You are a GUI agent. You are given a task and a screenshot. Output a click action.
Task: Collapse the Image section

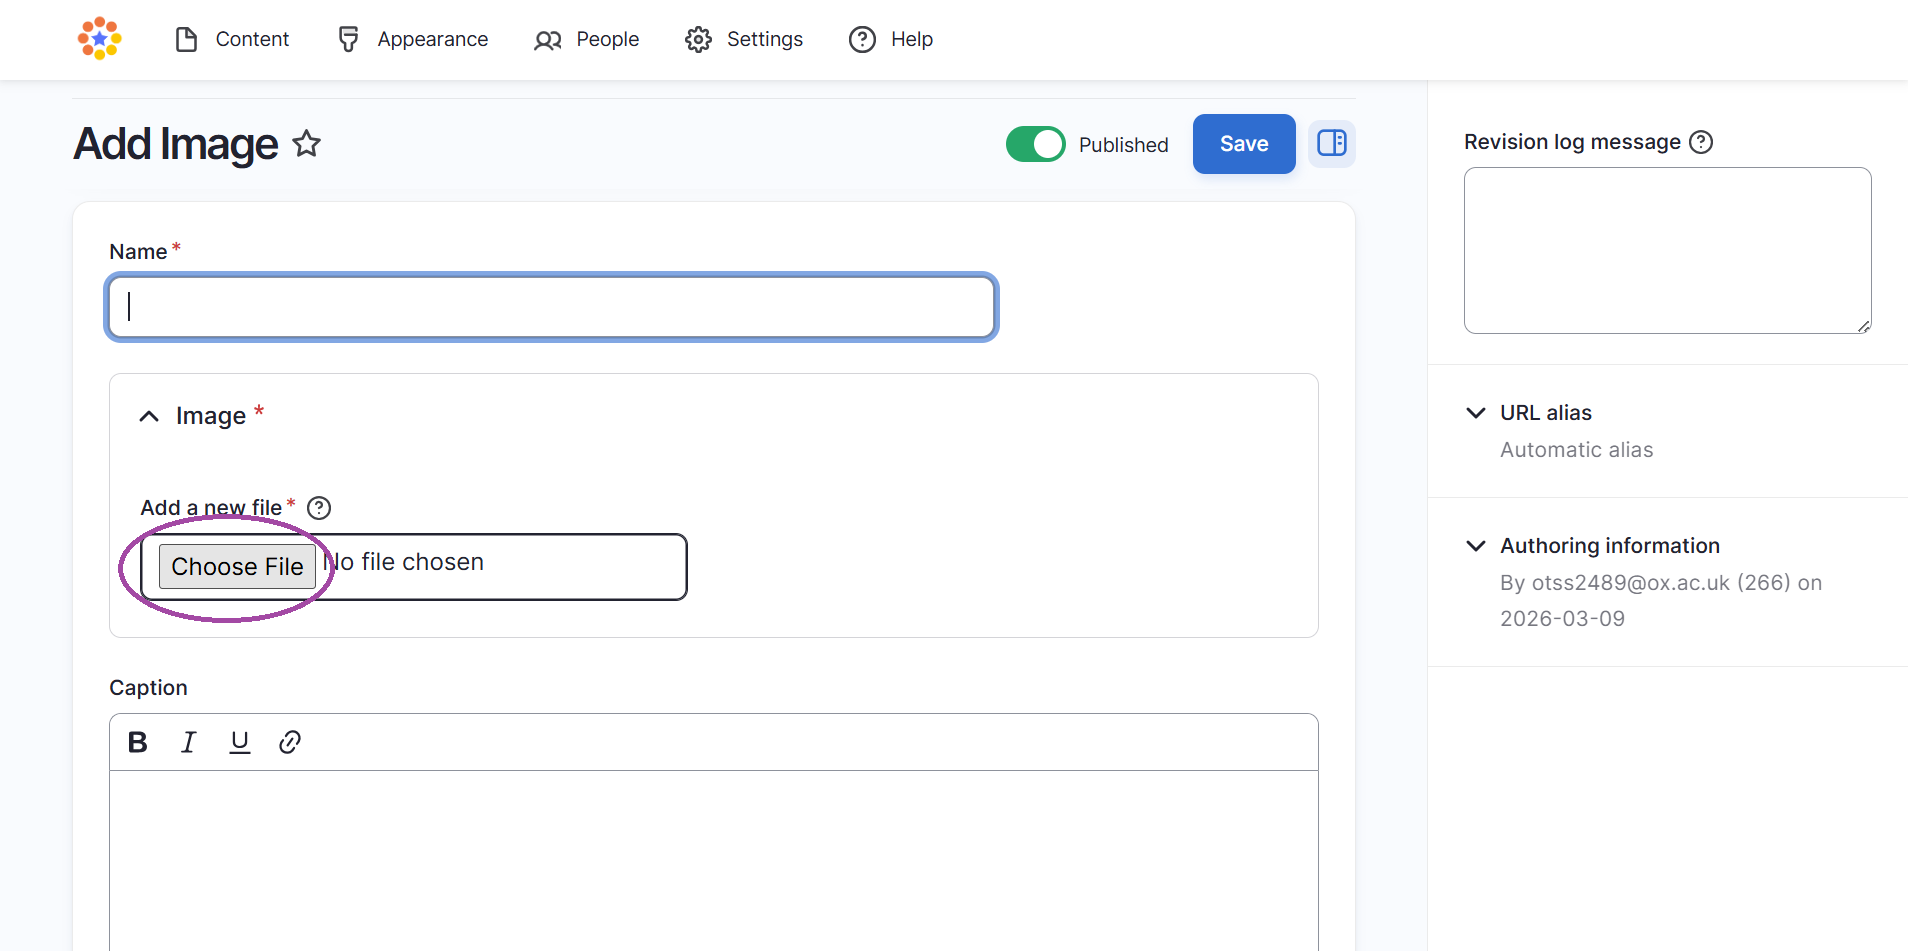(148, 416)
